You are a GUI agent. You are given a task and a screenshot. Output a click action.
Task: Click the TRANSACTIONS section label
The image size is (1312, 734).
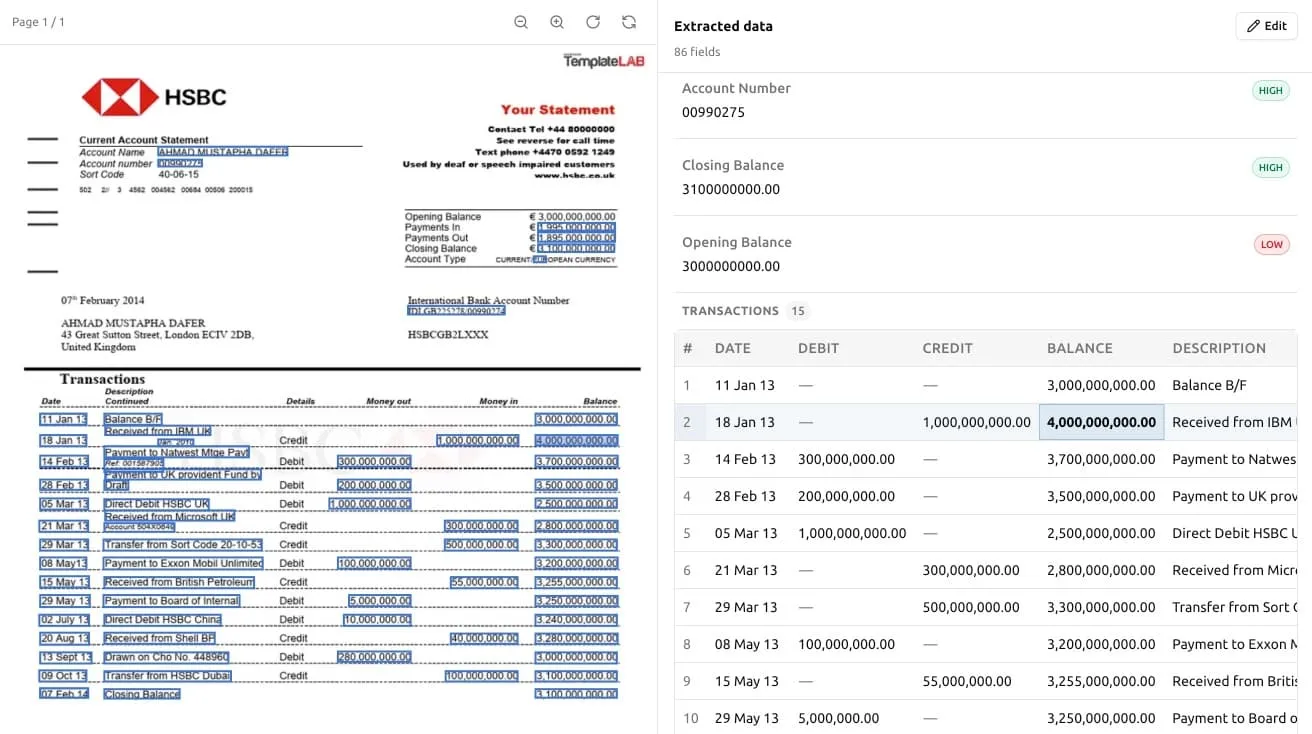coord(730,311)
